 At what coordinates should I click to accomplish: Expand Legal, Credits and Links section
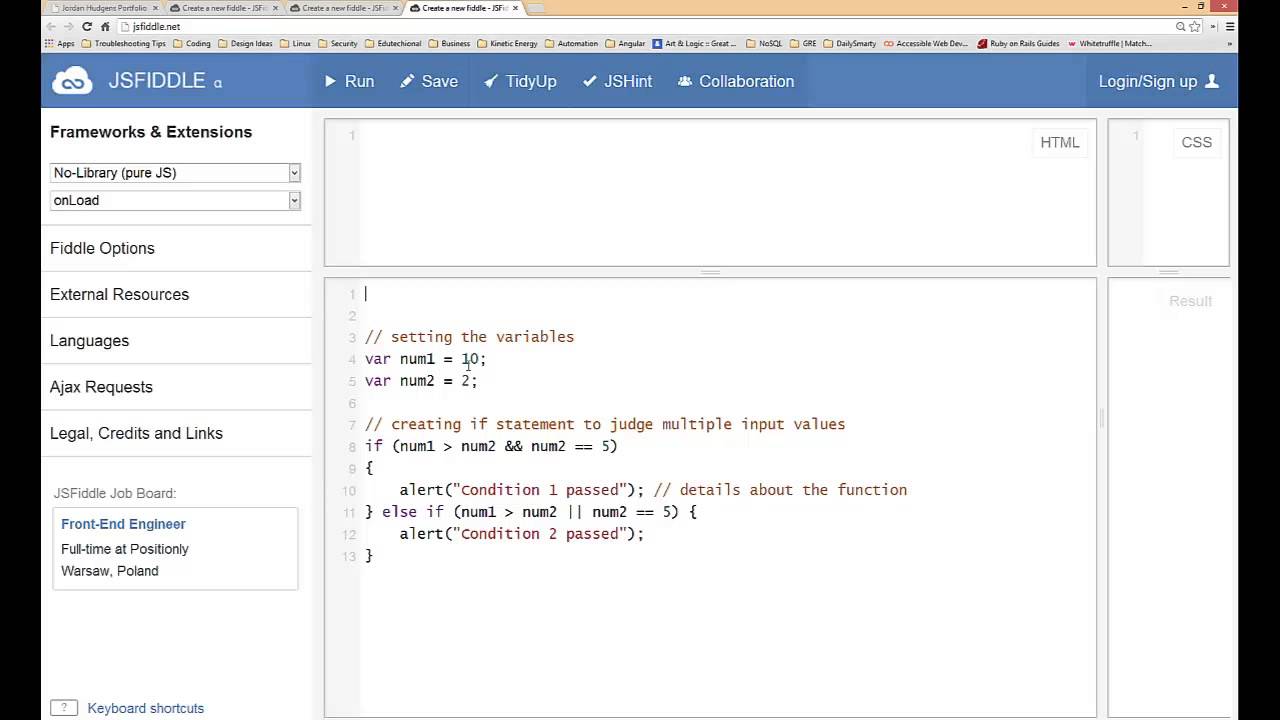(x=136, y=433)
